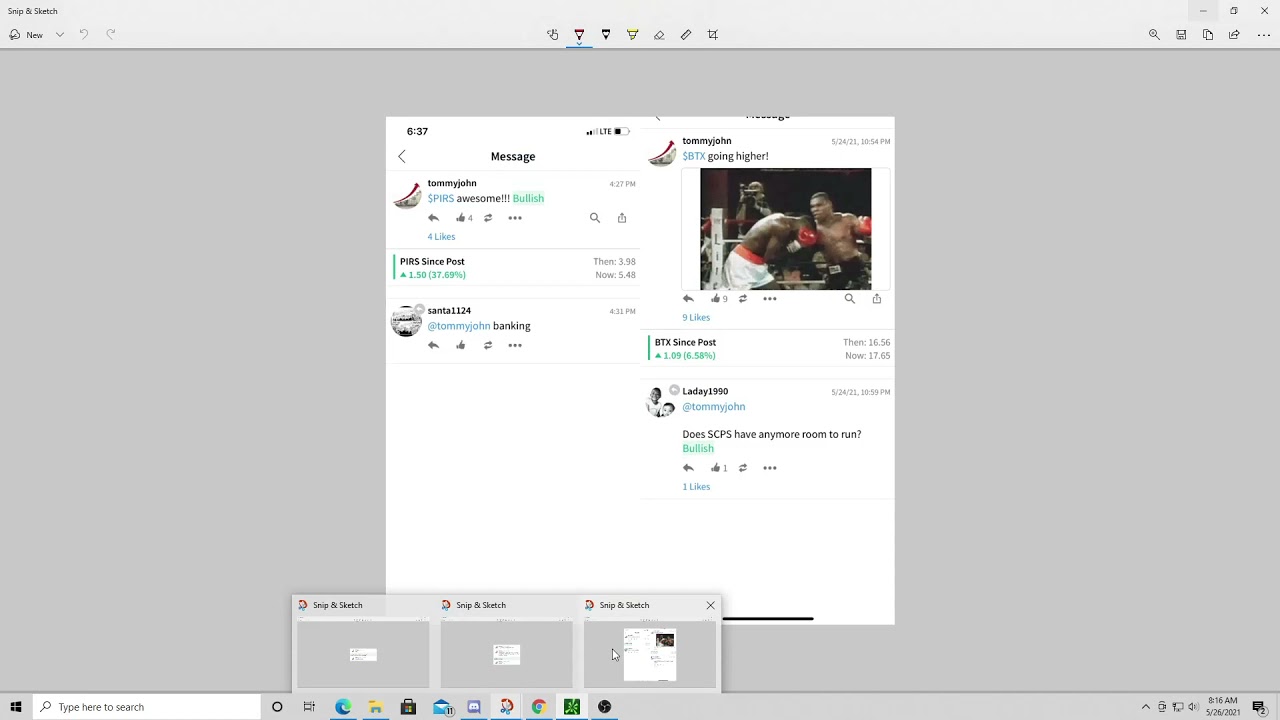Click '9 Likes' text in snip
This screenshot has width=1280, height=720.
[x=696, y=318]
